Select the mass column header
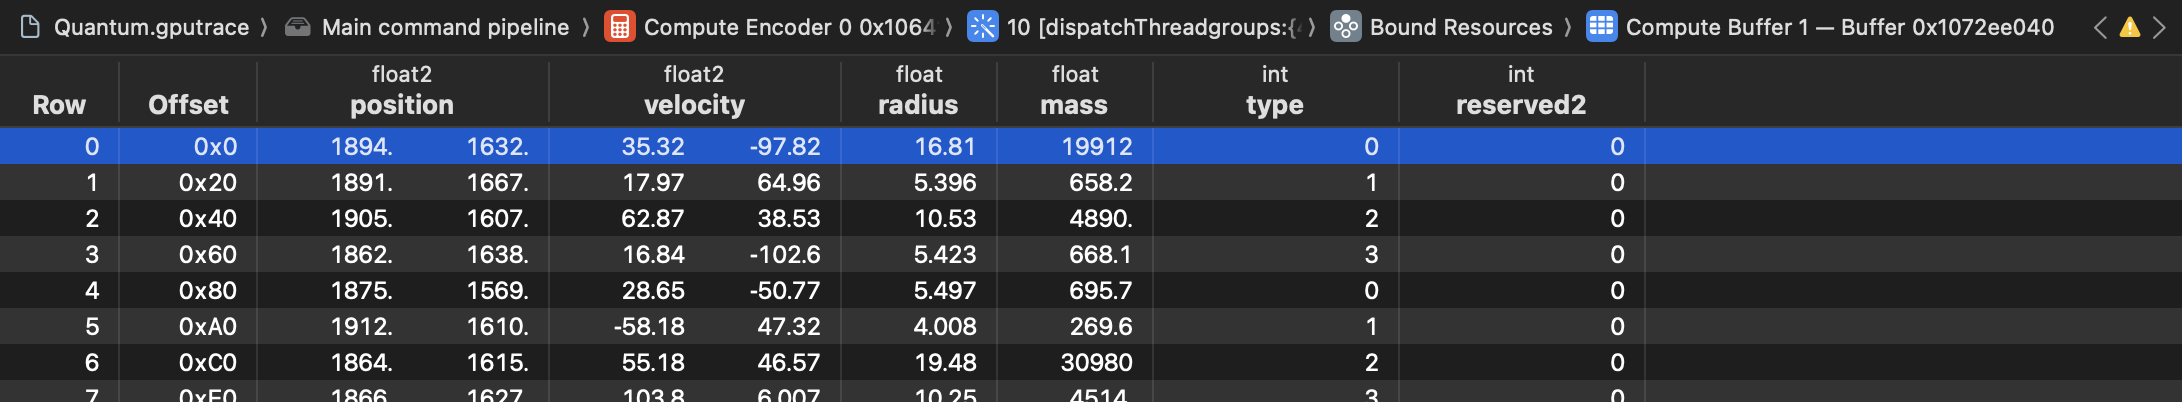This screenshot has width=2182, height=402. (1074, 104)
